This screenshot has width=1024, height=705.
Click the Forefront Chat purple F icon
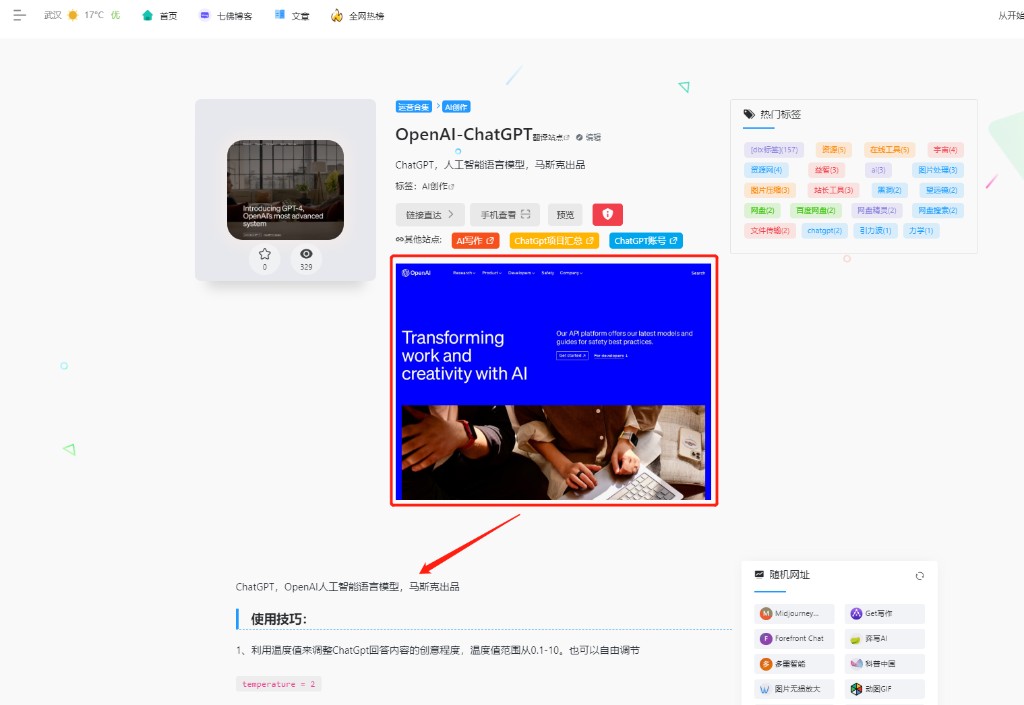[766, 638]
